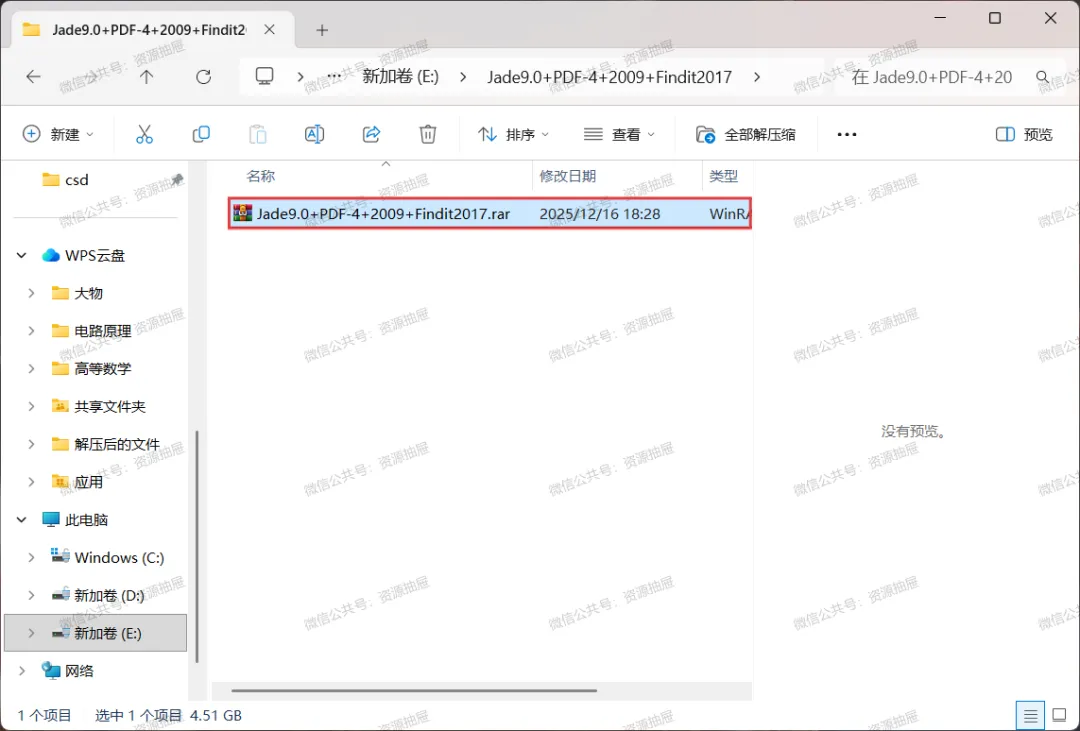The width and height of the screenshot is (1080, 731).
Task: Click the WinRAR icon of the rar file
Action: (x=242, y=214)
